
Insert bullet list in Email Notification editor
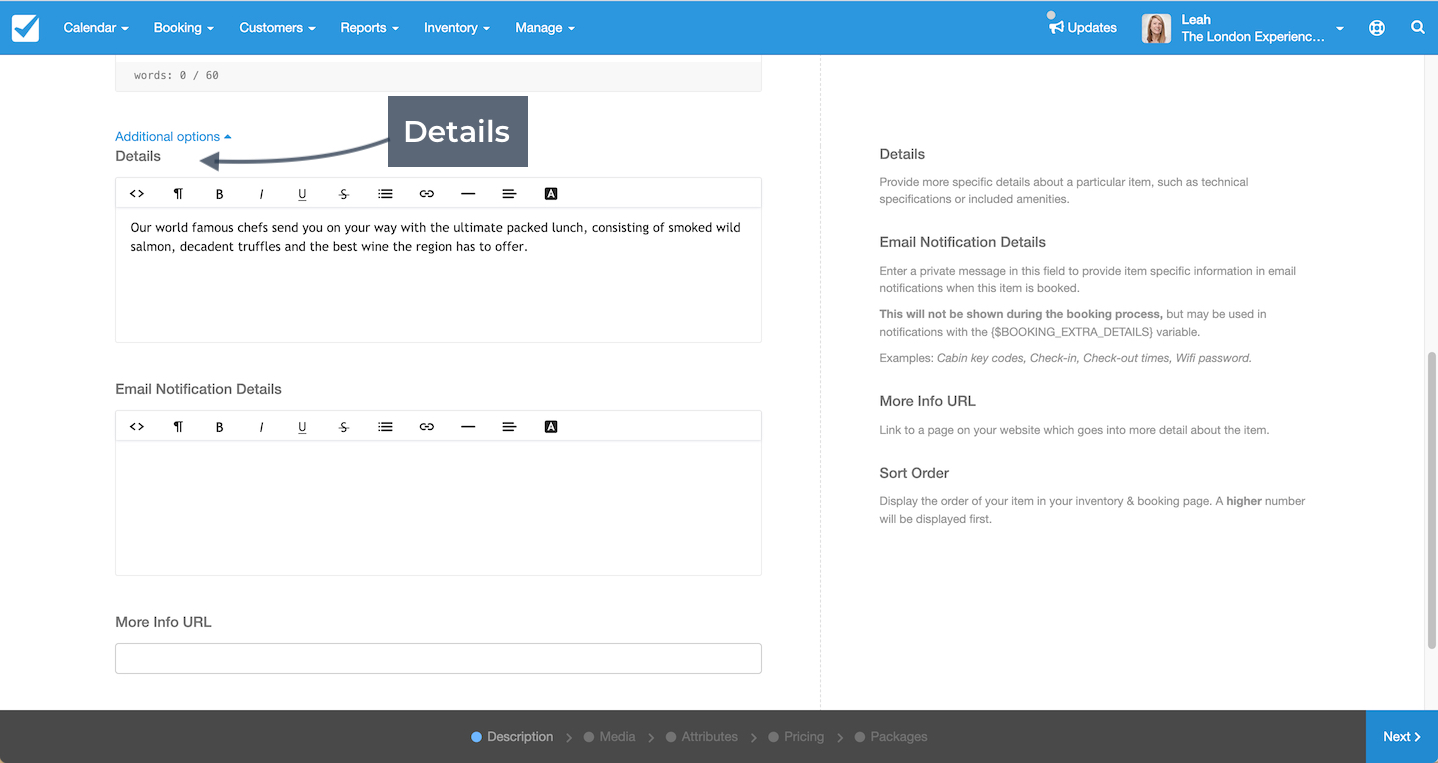click(385, 427)
